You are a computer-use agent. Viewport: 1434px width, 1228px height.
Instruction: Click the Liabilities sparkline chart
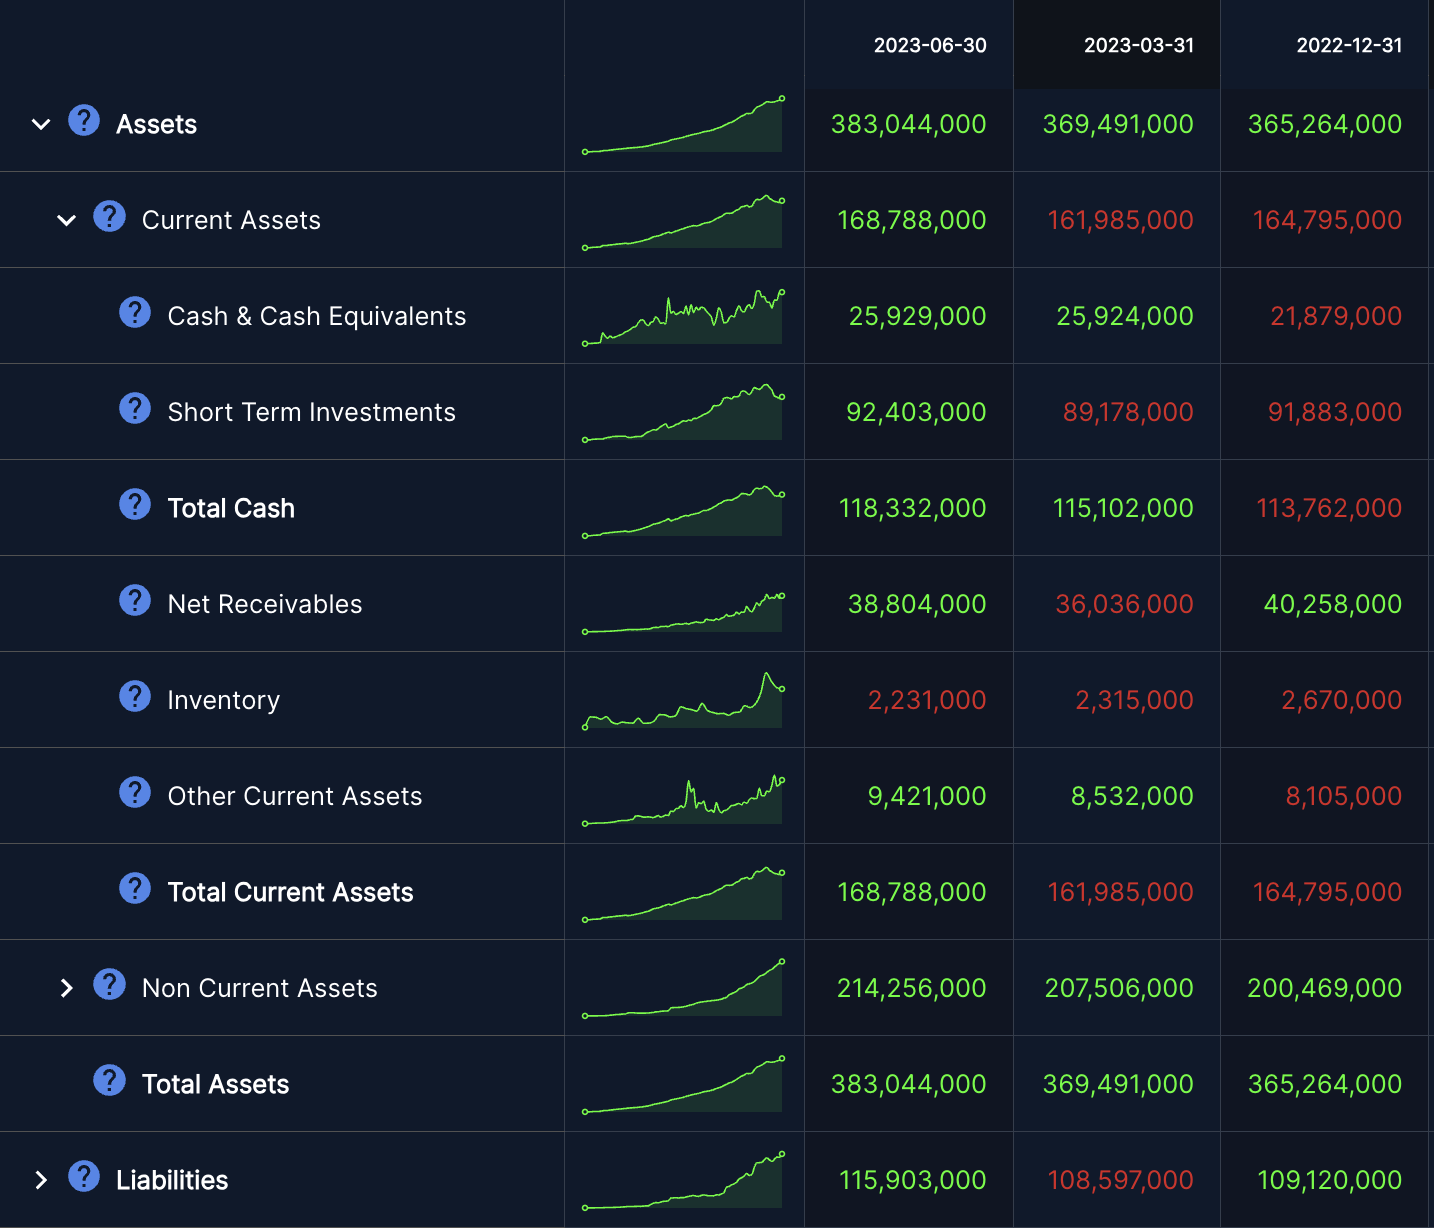pos(683,1181)
